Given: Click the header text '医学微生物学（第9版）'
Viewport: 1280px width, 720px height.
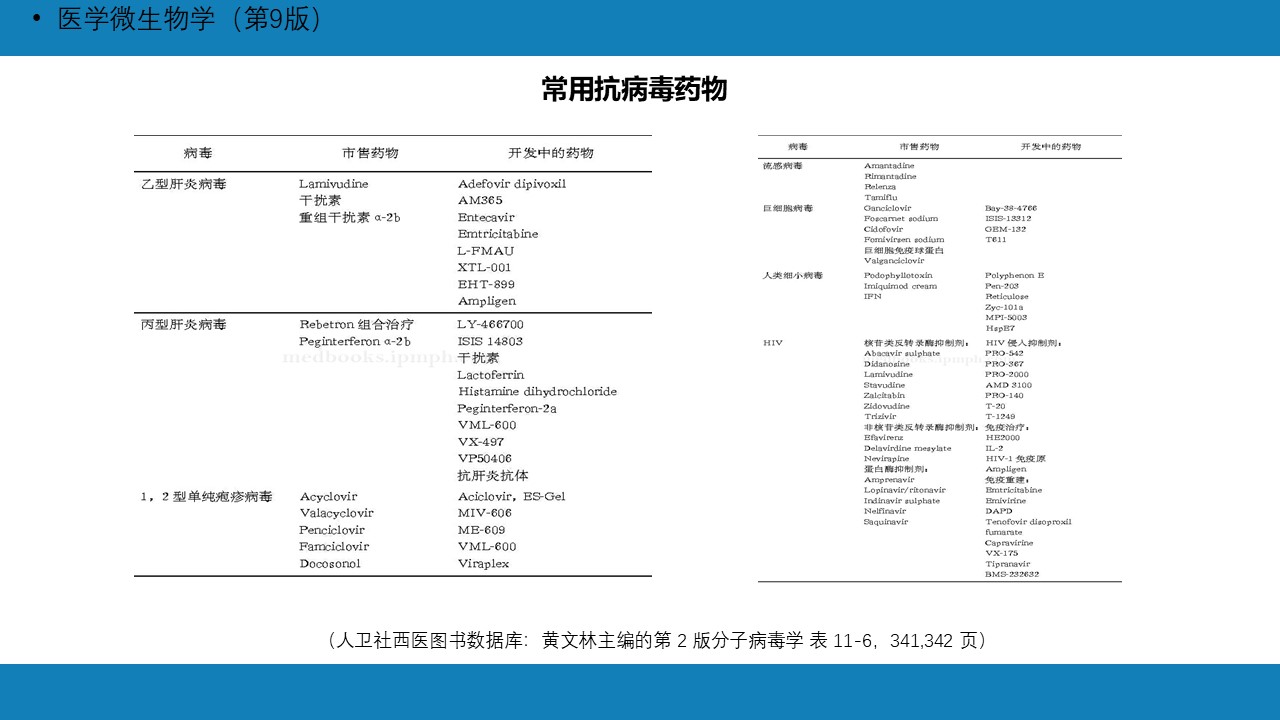Looking at the screenshot, I should [194, 19].
